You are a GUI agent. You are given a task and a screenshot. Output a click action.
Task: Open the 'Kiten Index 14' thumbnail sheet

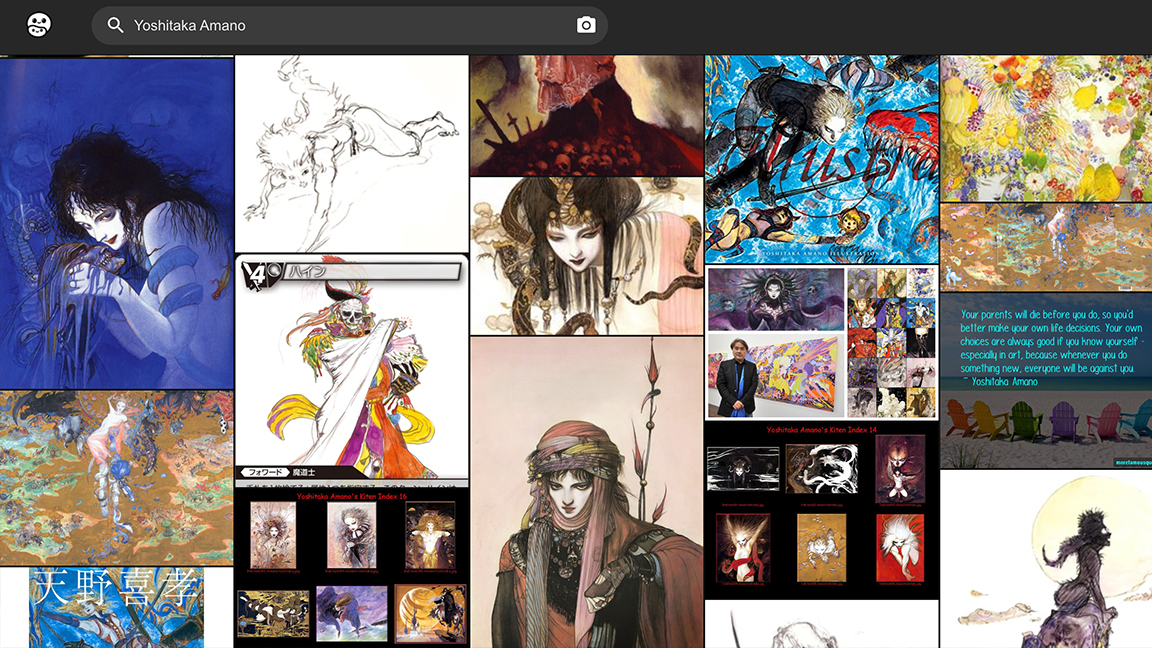(821, 511)
